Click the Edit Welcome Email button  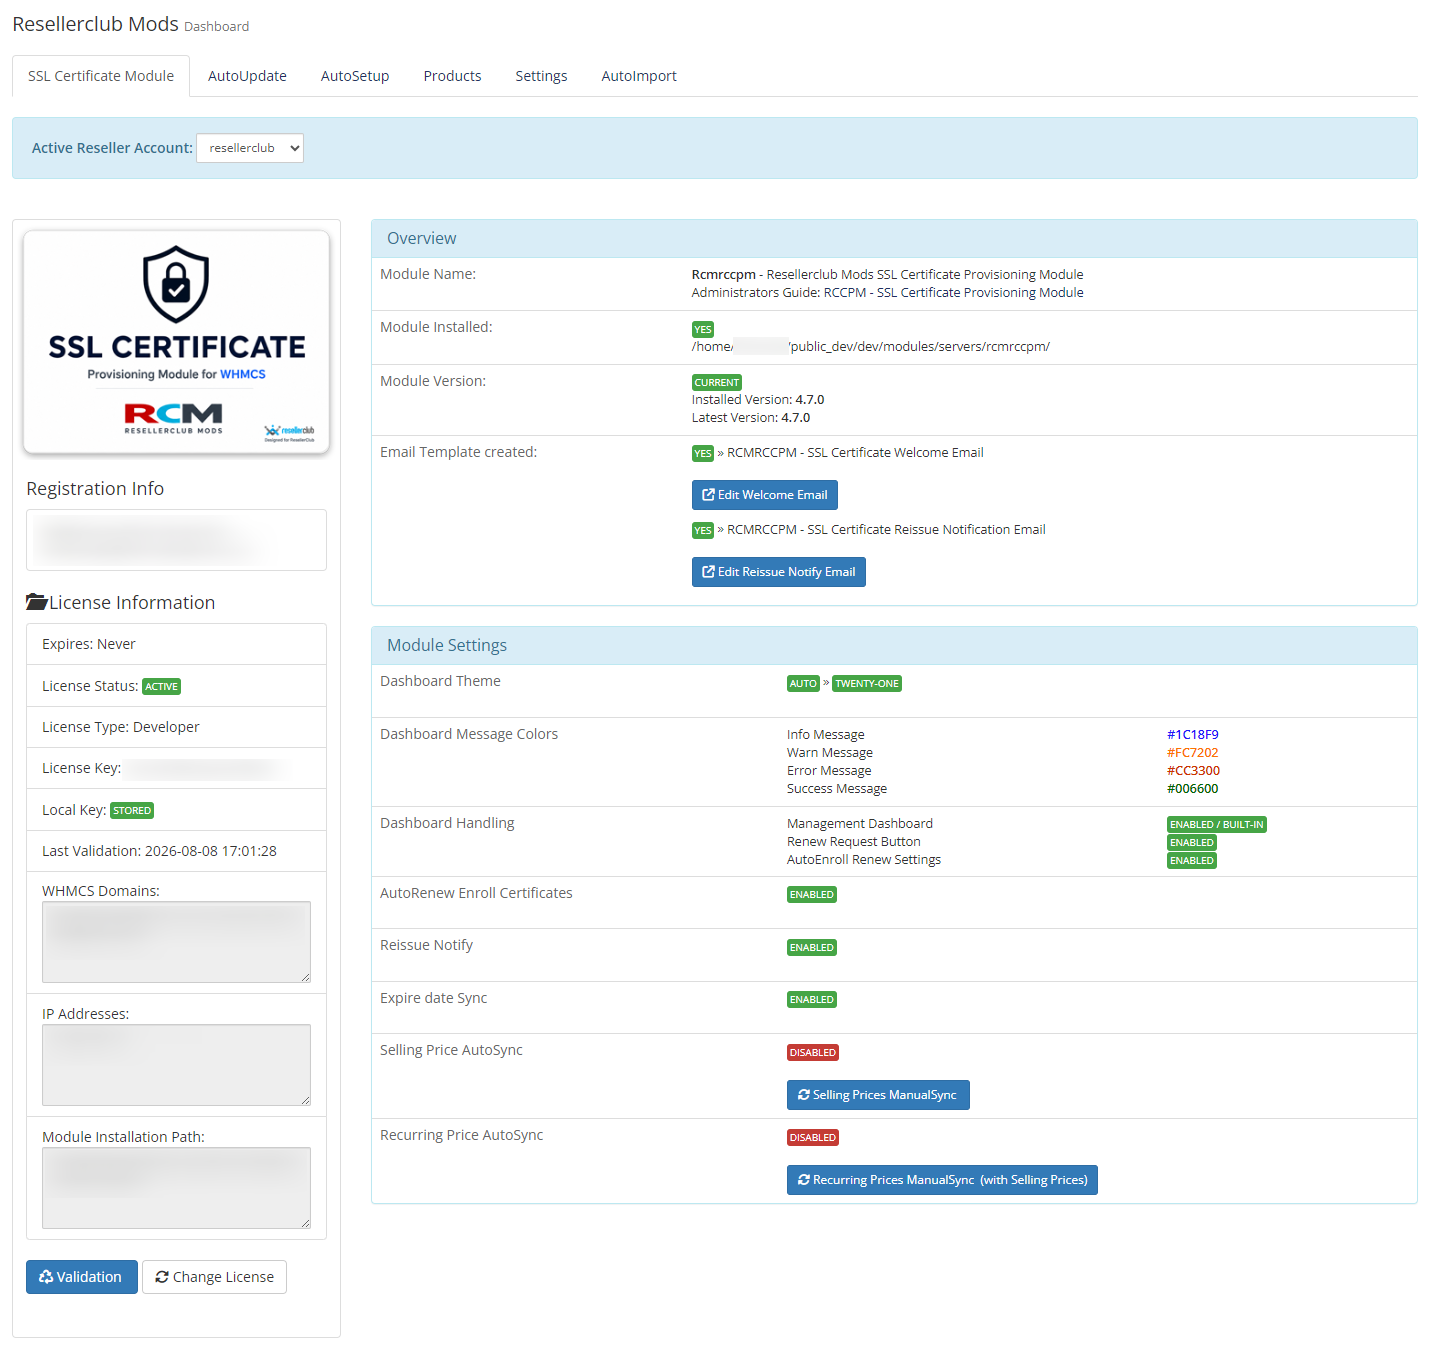point(765,495)
